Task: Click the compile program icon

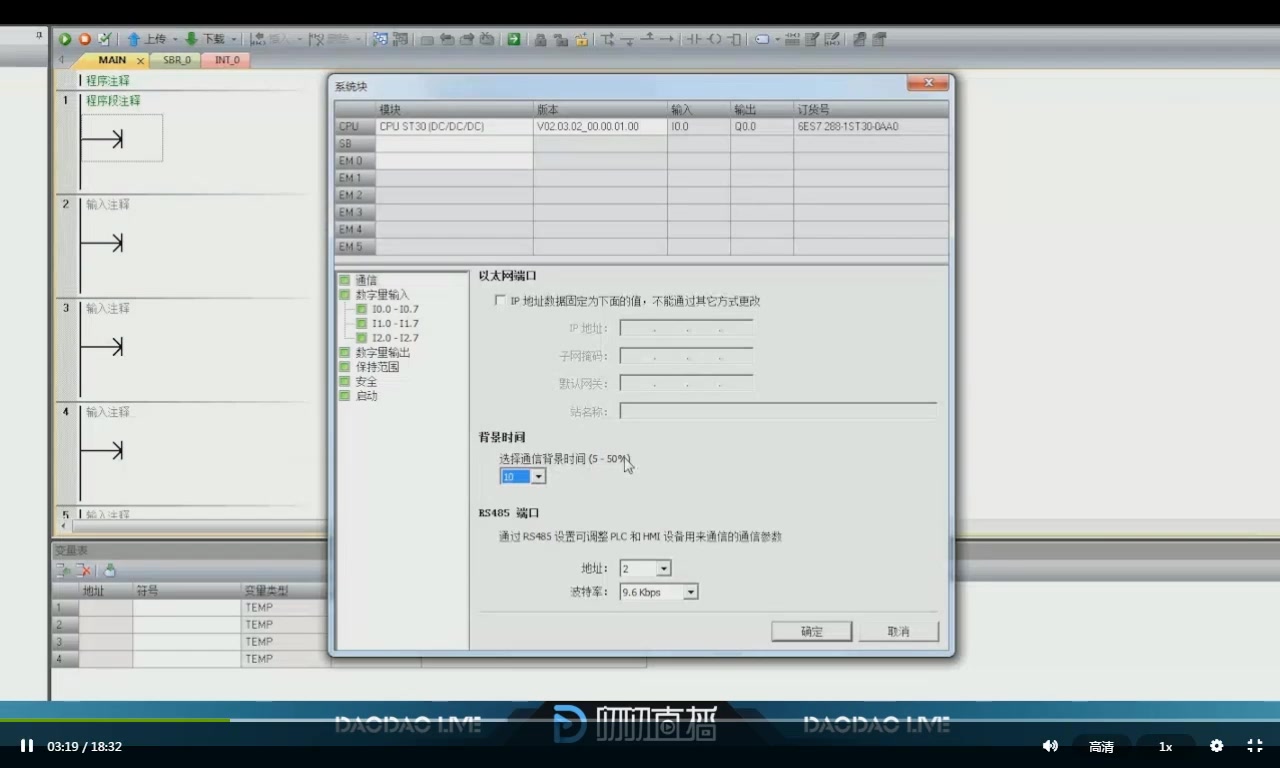Action: coord(104,39)
